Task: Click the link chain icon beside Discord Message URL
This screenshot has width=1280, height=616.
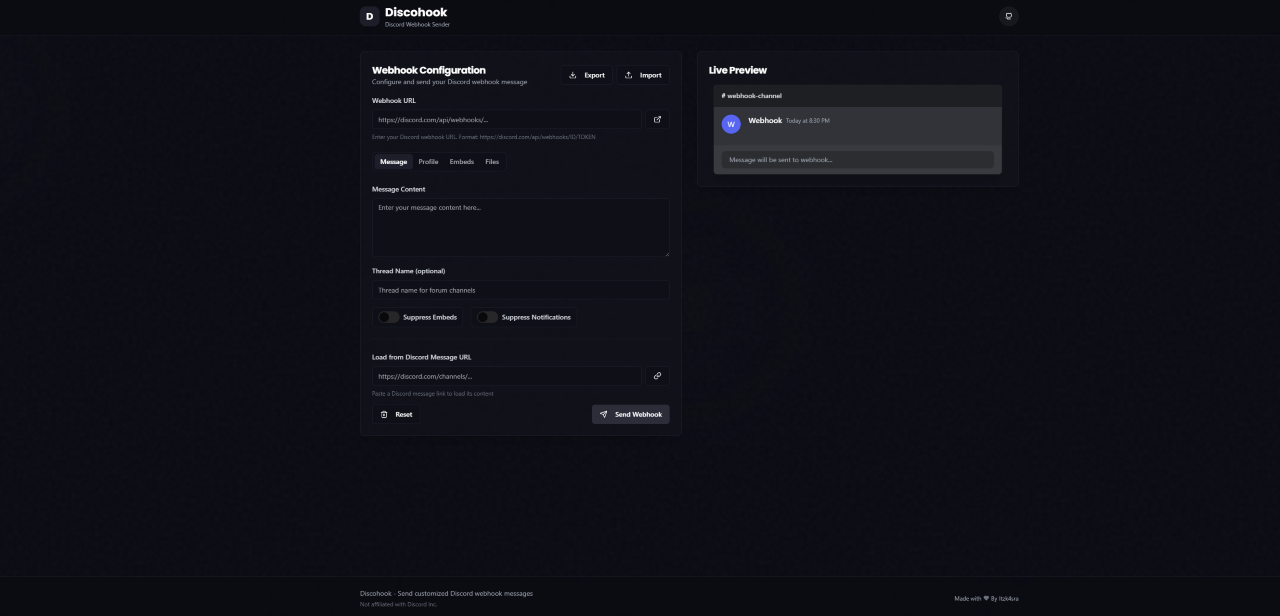Action: [657, 375]
